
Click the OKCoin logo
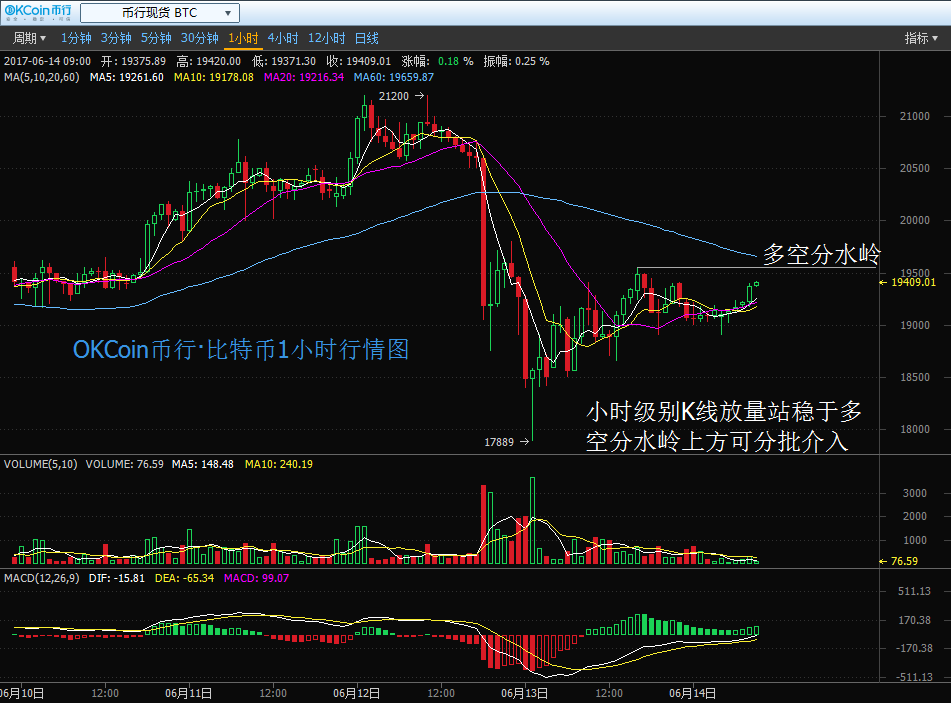click(x=38, y=13)
